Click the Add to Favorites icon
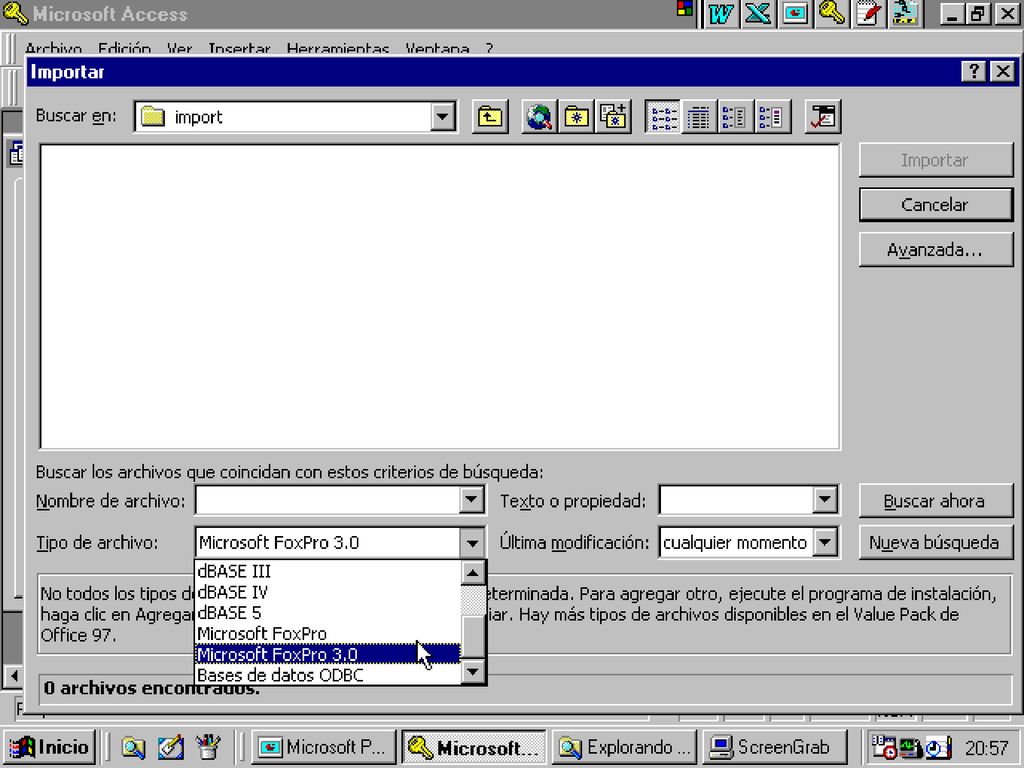 (613, 117)
